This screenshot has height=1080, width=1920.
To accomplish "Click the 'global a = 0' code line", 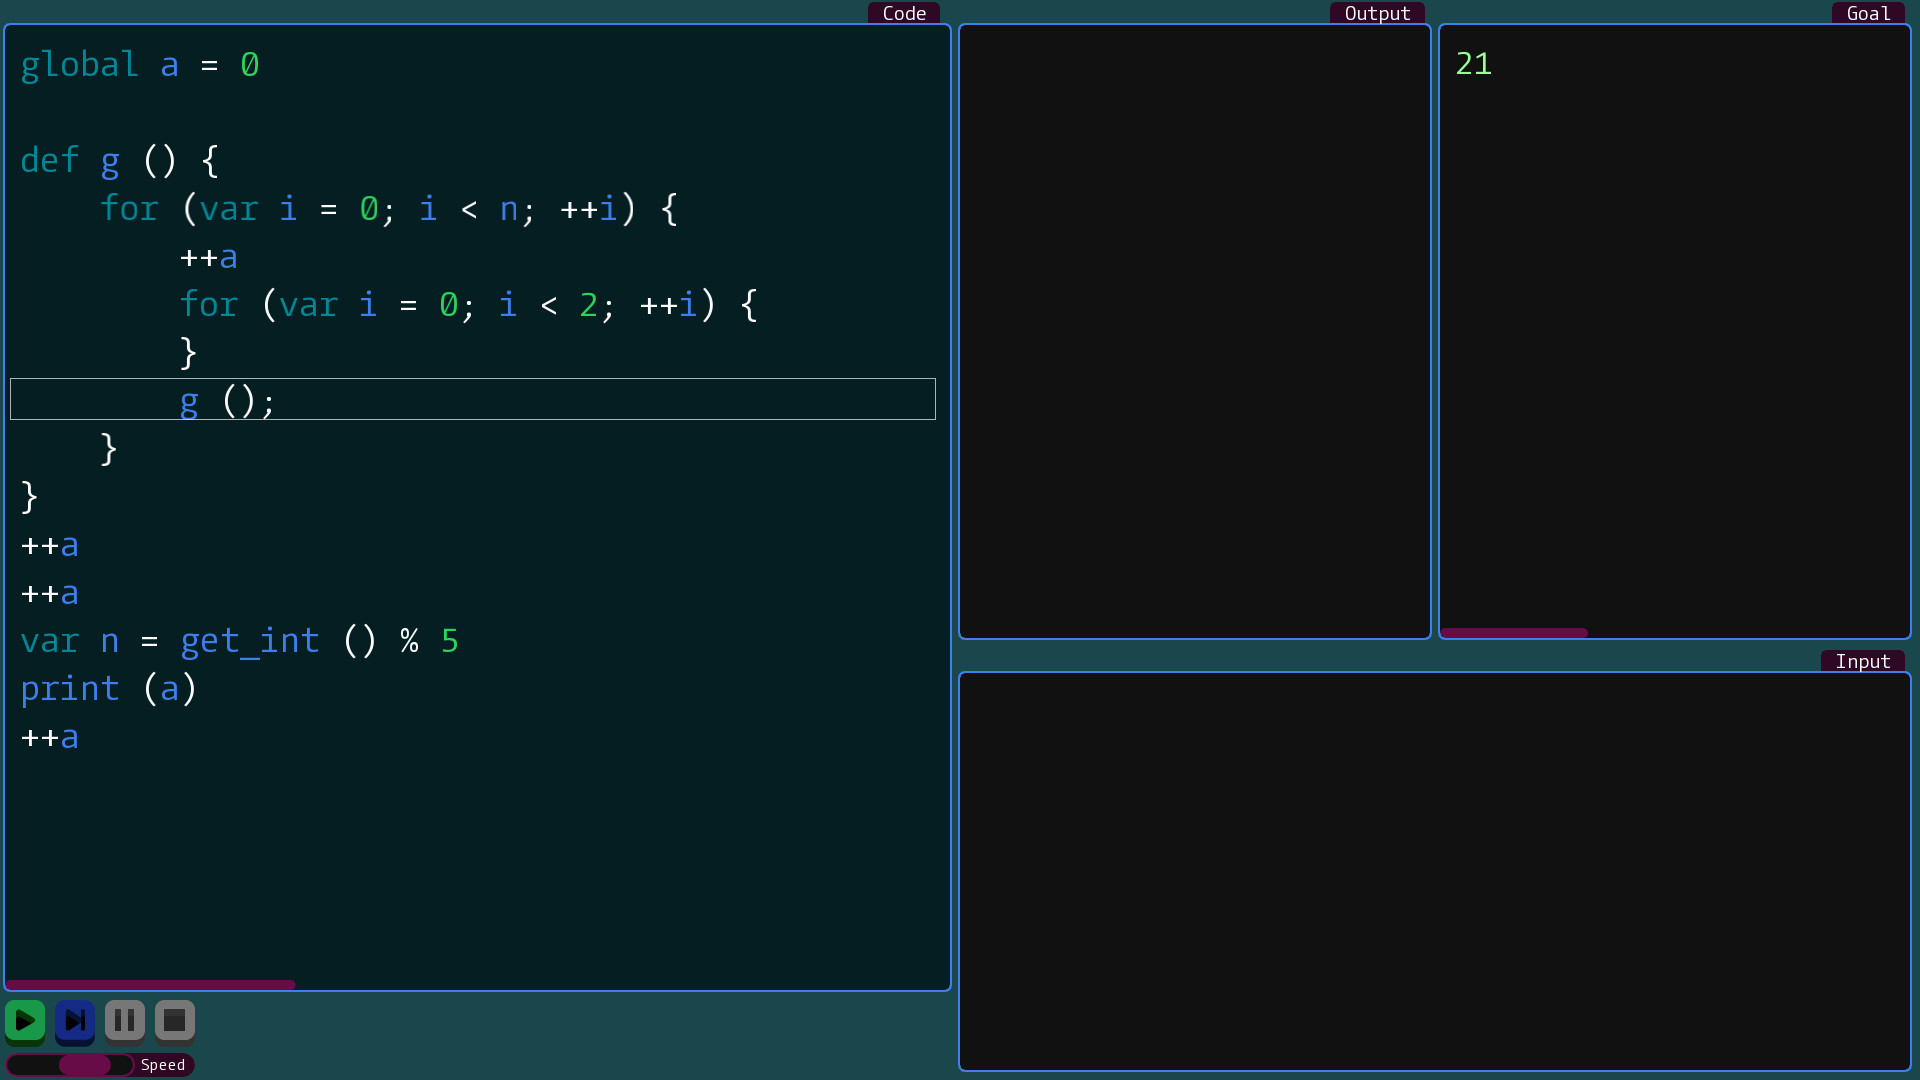I will 140,65.
